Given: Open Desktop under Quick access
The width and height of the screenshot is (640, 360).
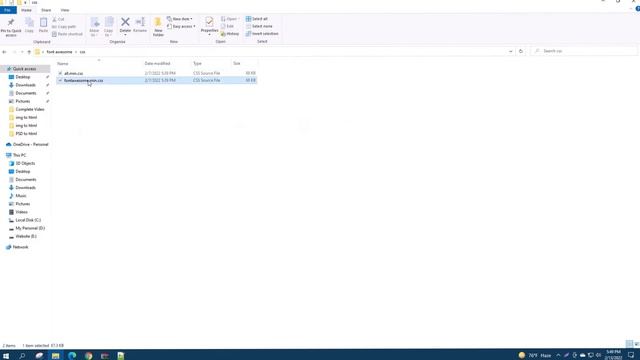Looking at the screenshot, I should click(22, 77).
